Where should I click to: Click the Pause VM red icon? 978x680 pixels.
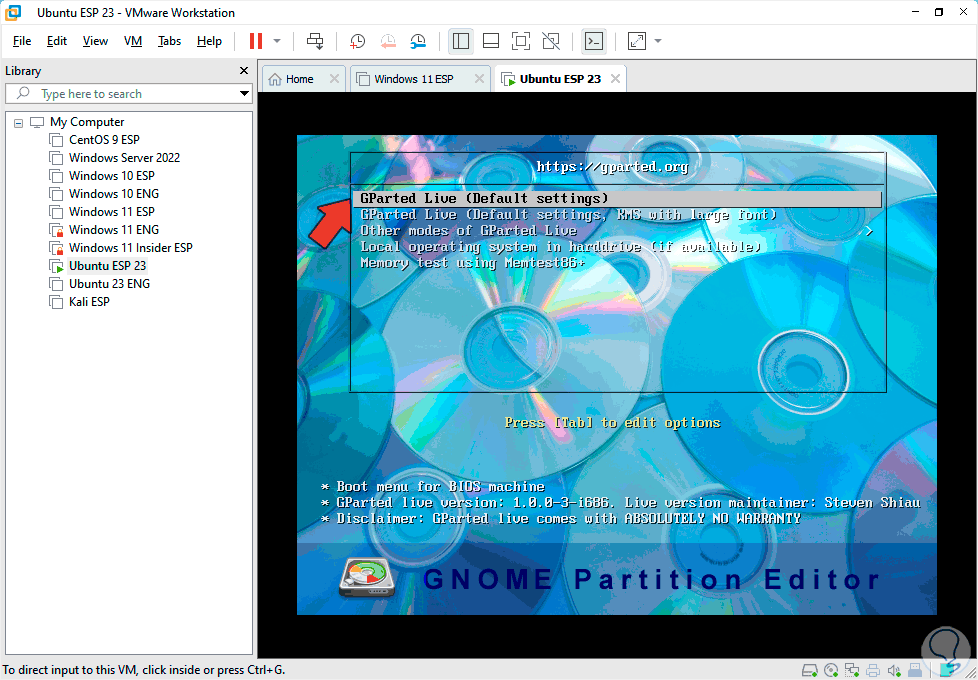(x=256, y=41)
